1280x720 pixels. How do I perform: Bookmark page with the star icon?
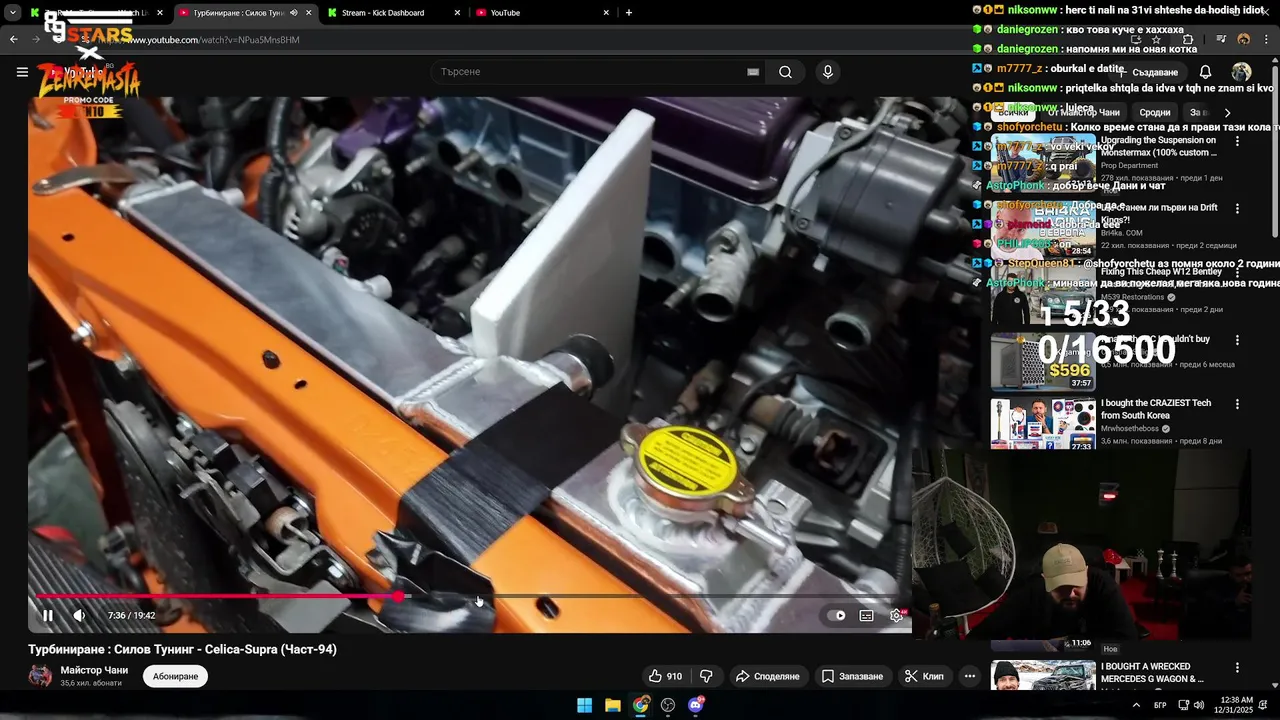click(x=1156, y=40)
